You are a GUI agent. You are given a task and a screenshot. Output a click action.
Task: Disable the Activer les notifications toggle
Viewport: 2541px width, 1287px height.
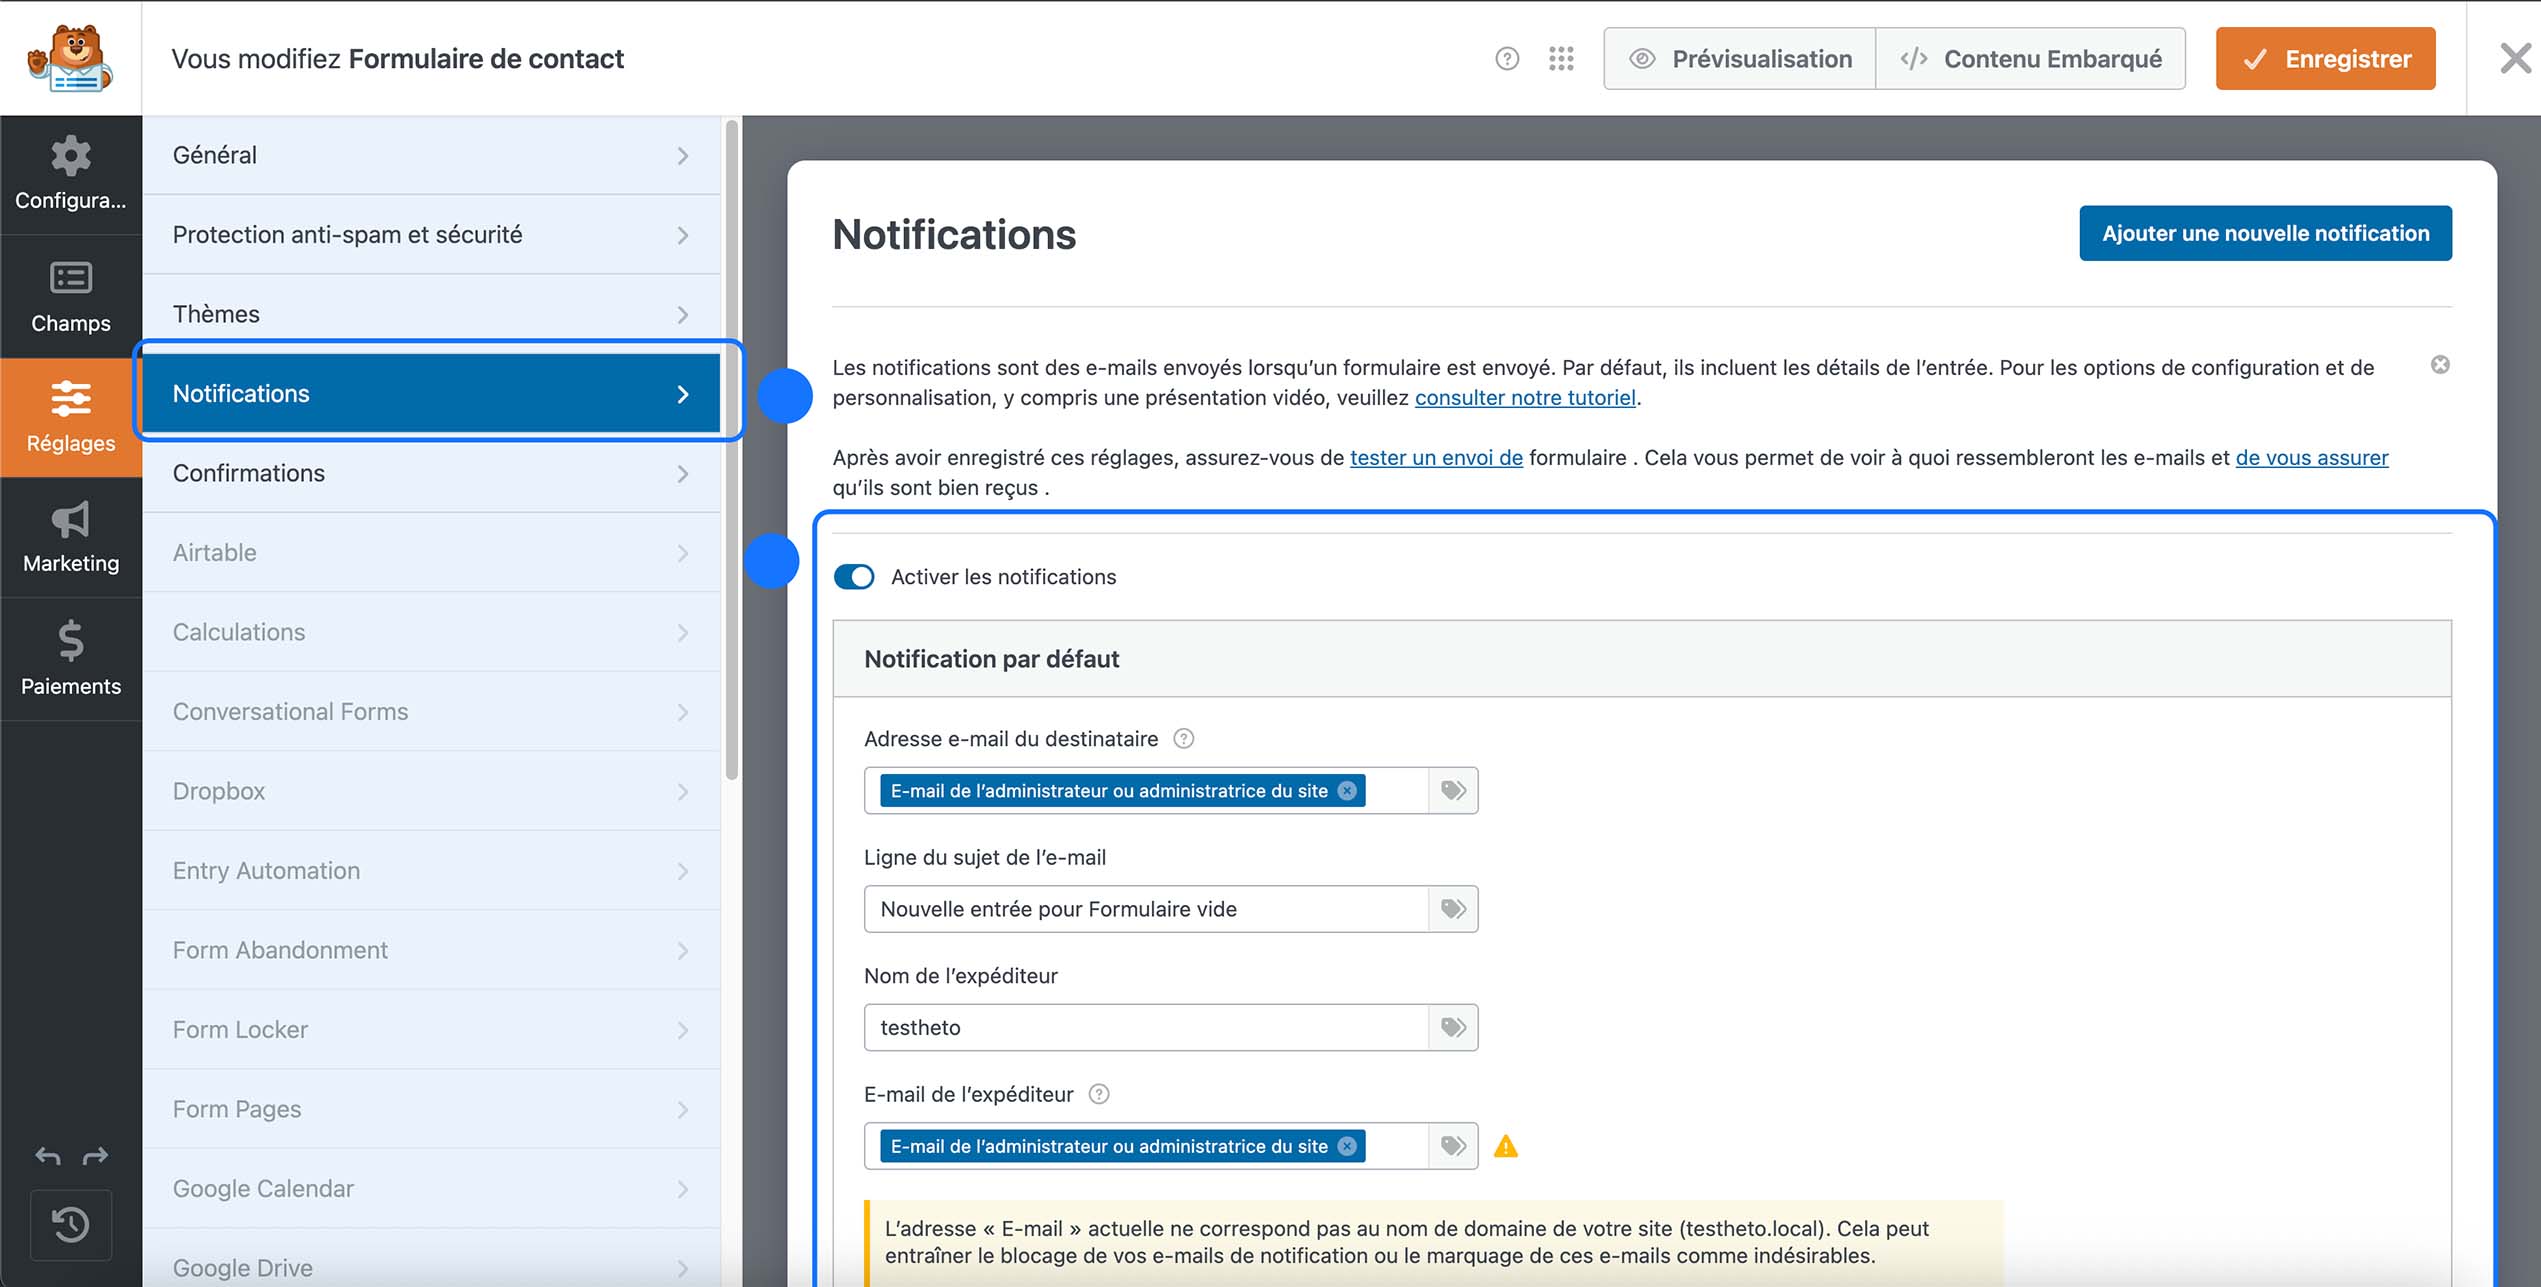(854, 576)
